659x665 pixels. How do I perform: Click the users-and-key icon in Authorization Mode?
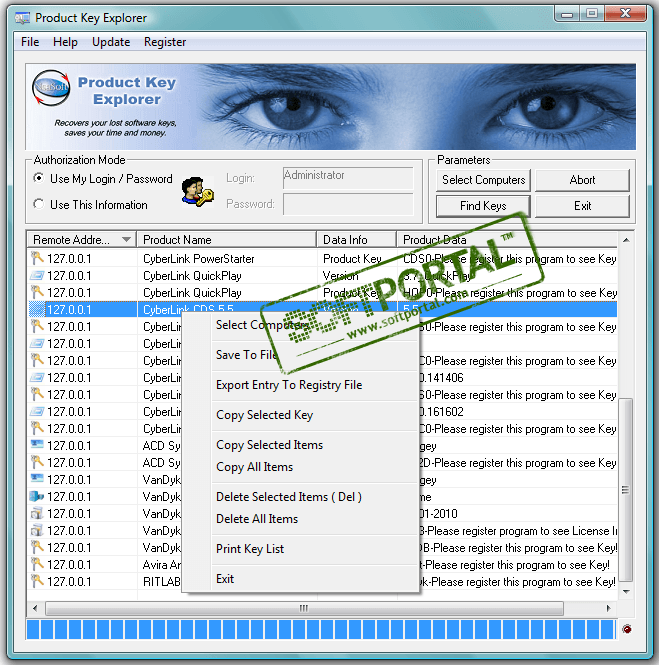(x=197, y=192)
